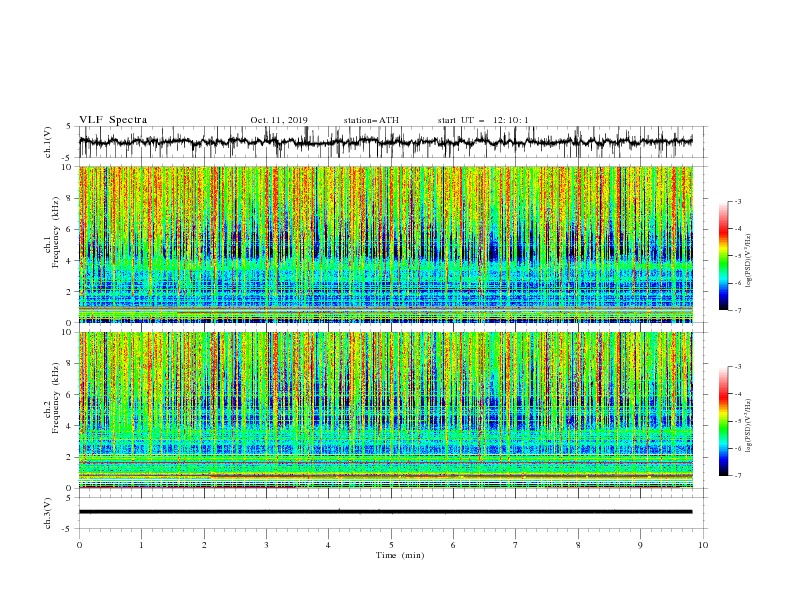Click the "VLF Spectra" plot title
This screenshot has width=792, height=612.
(113, 120)
